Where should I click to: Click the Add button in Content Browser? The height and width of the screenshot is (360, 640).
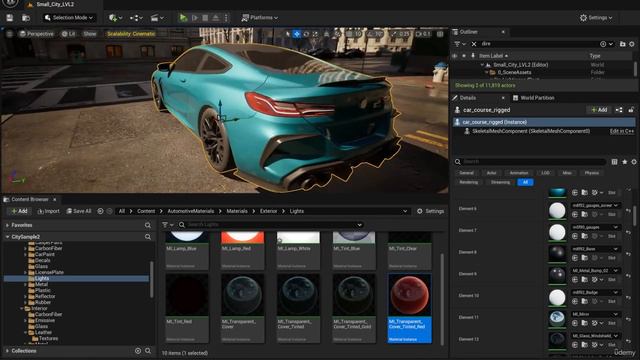19,211
